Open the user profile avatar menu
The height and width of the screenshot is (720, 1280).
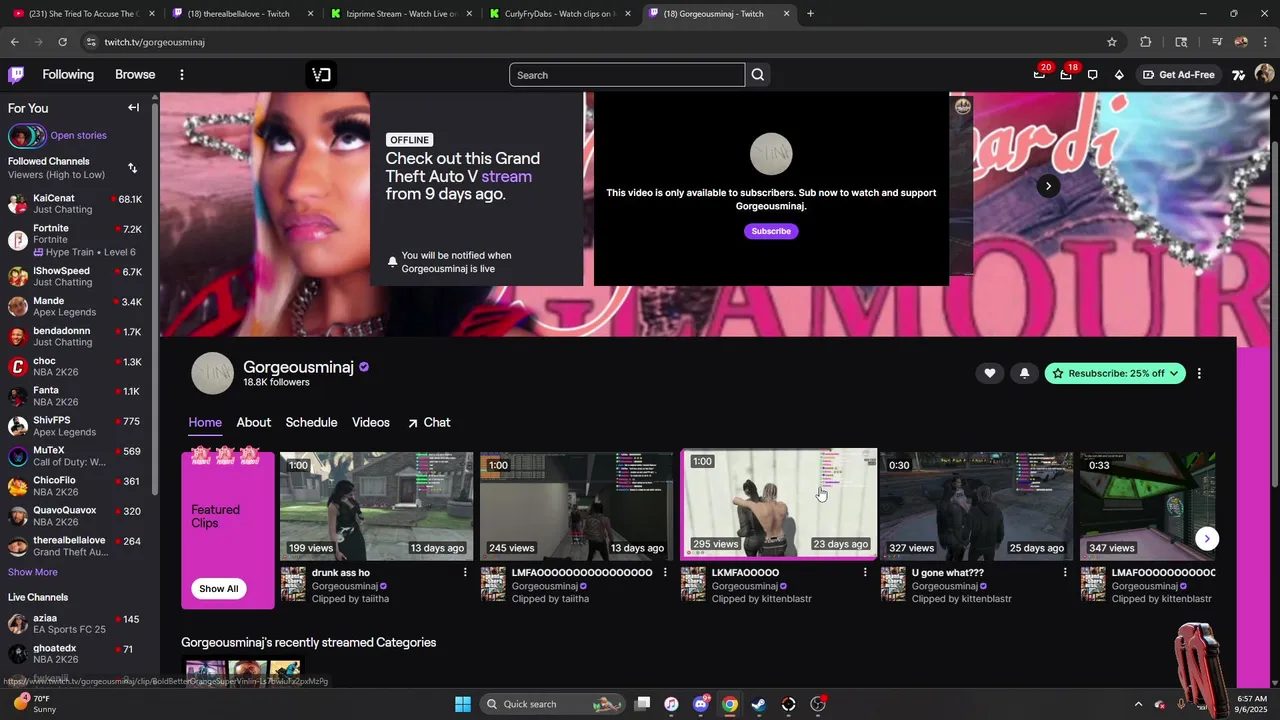click(x=1264, y=74)
